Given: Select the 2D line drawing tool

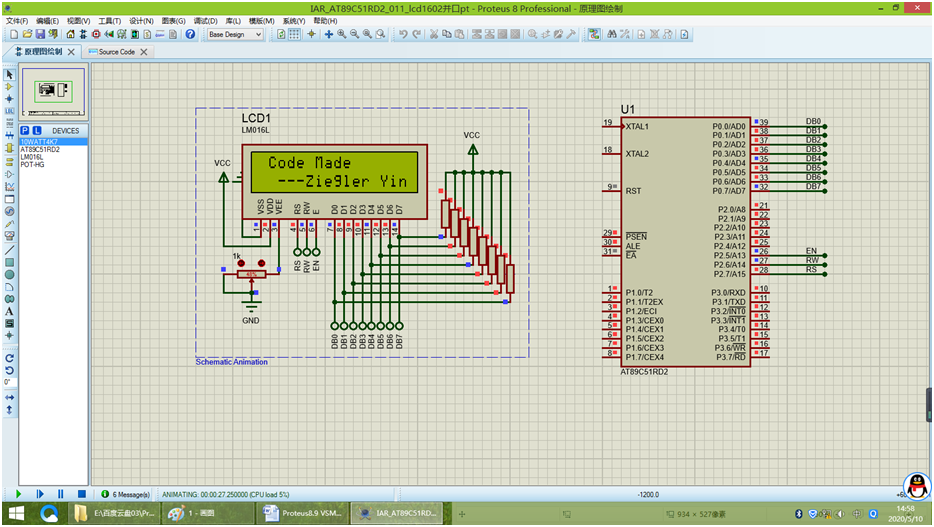Looking at the screenshot, I should 10,250.
